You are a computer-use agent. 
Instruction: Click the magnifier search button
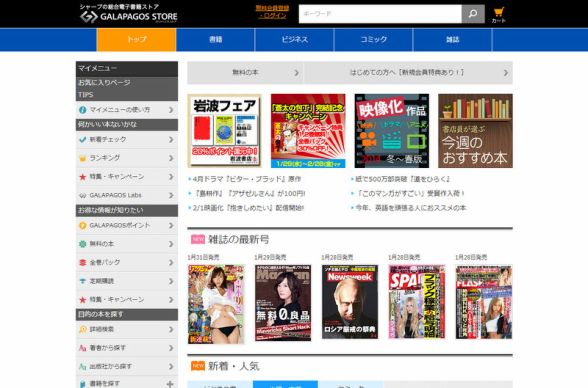pyautogui.click(x=473, y=14)
